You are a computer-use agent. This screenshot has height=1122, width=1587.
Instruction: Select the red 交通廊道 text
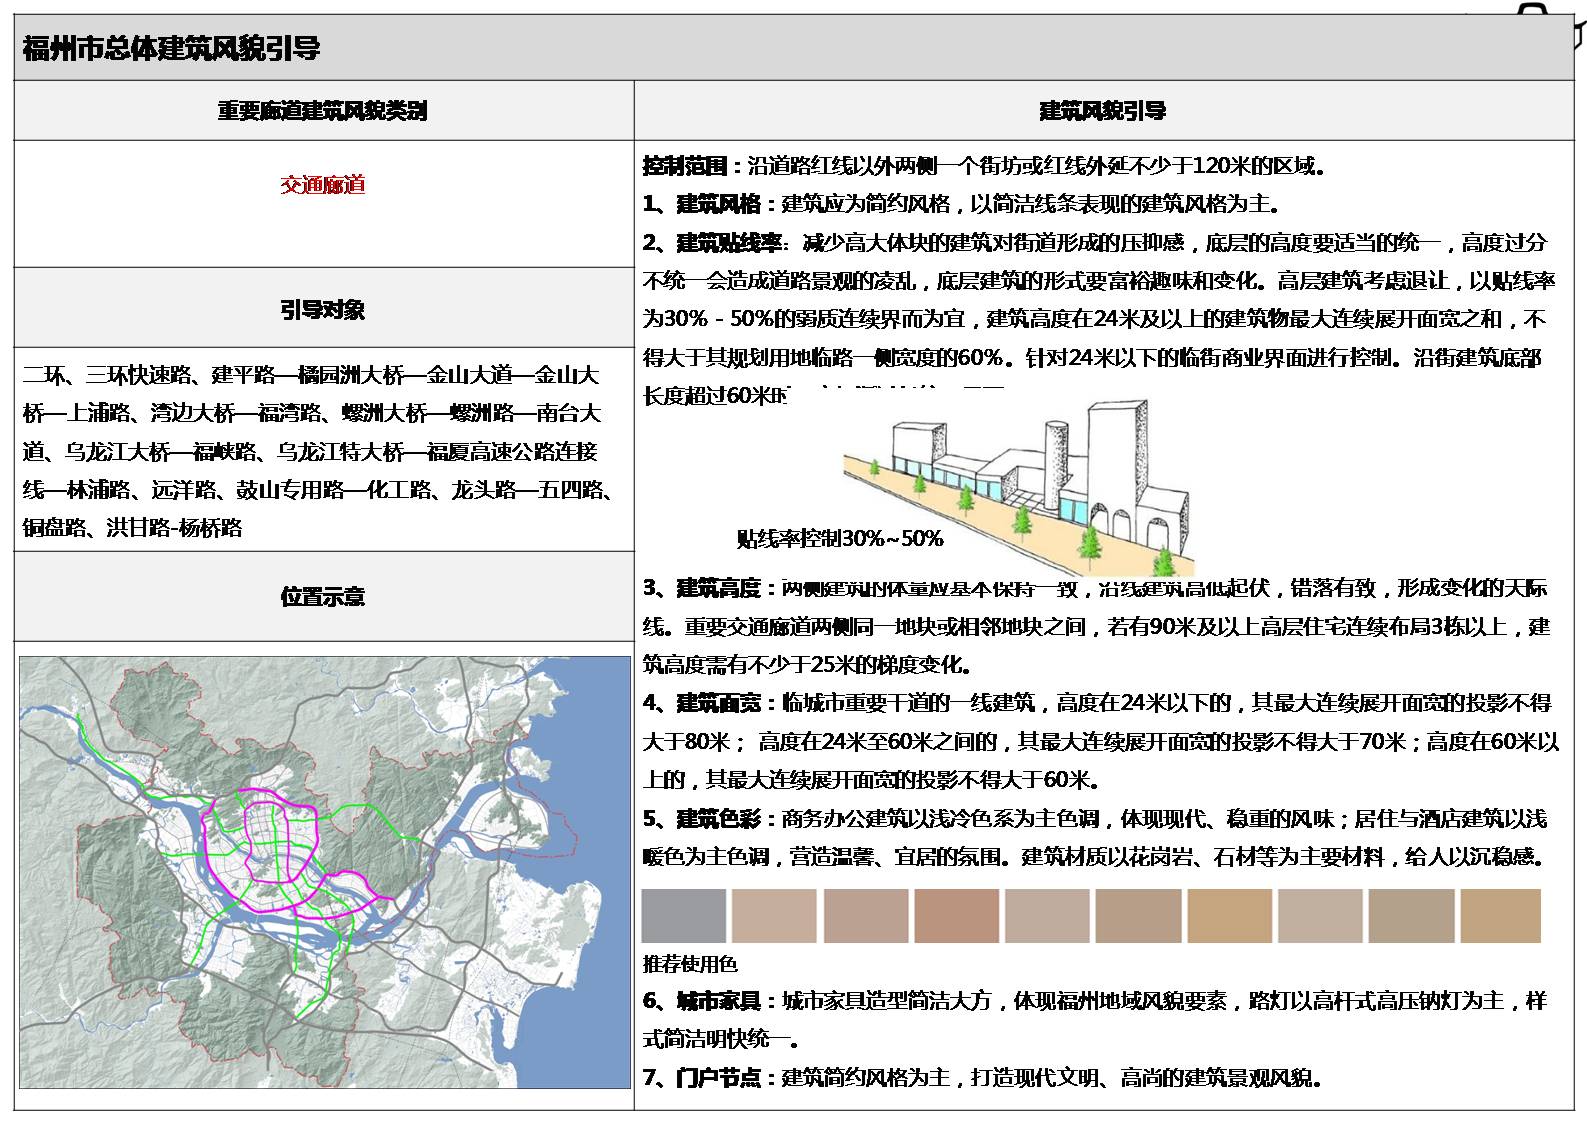tap(323, 184)
